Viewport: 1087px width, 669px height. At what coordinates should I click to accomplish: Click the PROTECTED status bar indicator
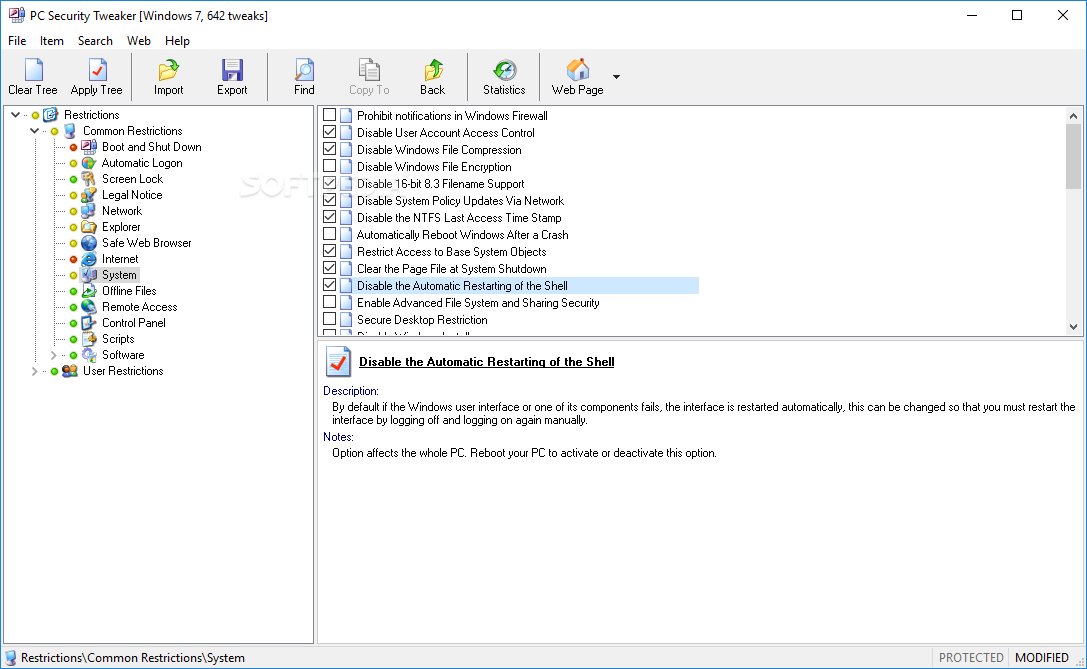(971, 658)
